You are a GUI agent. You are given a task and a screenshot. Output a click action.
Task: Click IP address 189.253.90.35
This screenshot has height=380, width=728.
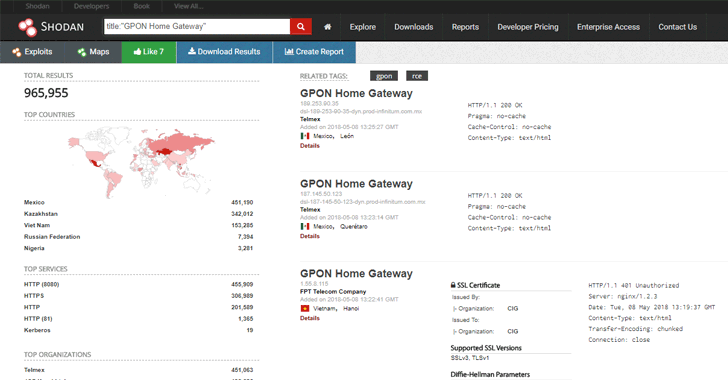[319, 104]
